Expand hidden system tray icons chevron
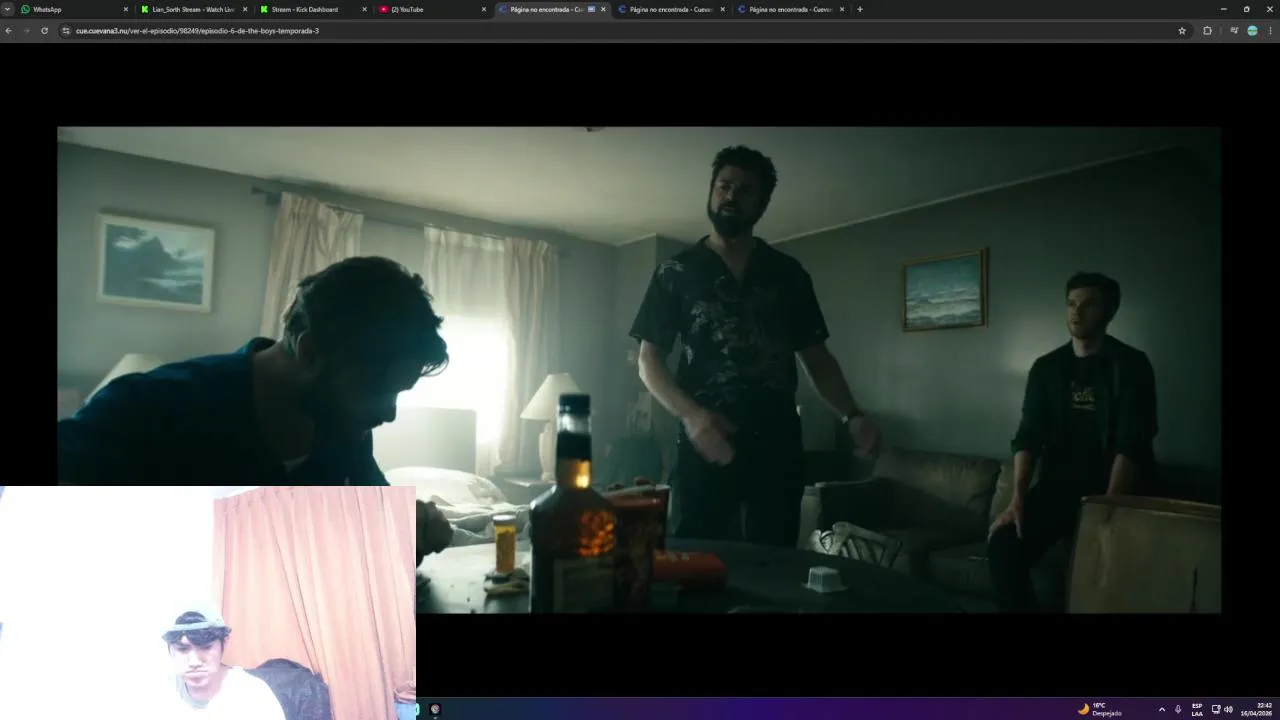This screenshot has width=1280, height=720. [x=1161, y=709]
